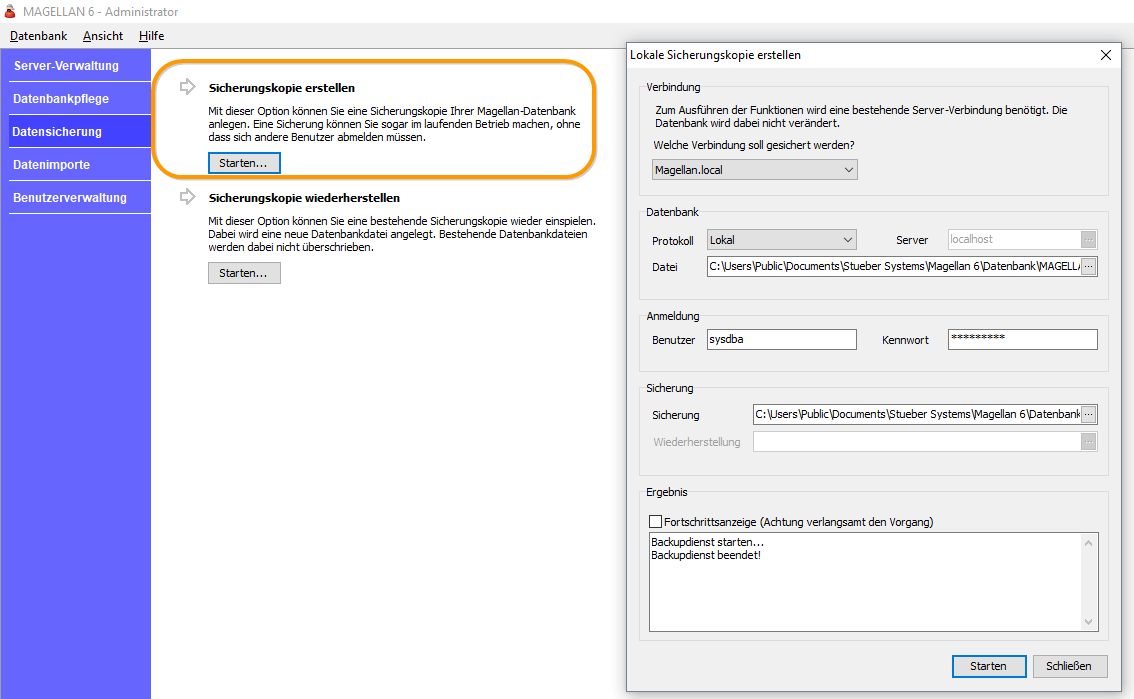Click Starten button in the backup dialog
1134x699 pixels.
(989, 666)
